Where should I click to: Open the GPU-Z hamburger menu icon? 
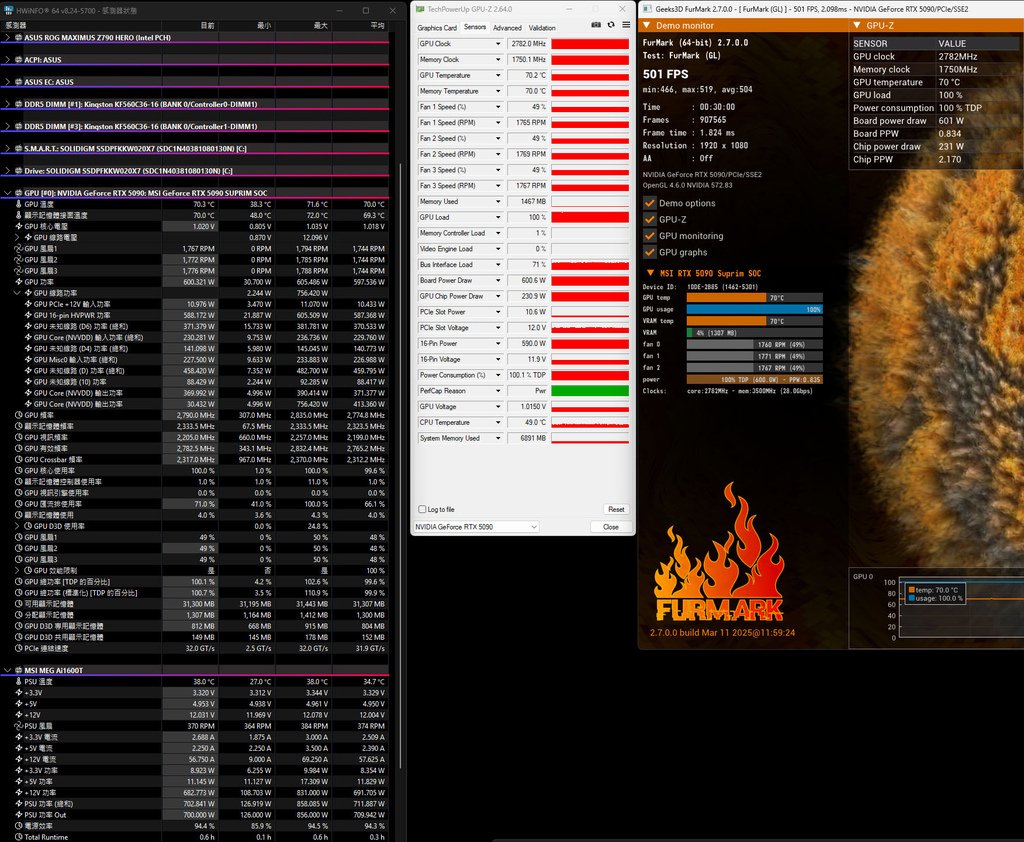point(626,25)
